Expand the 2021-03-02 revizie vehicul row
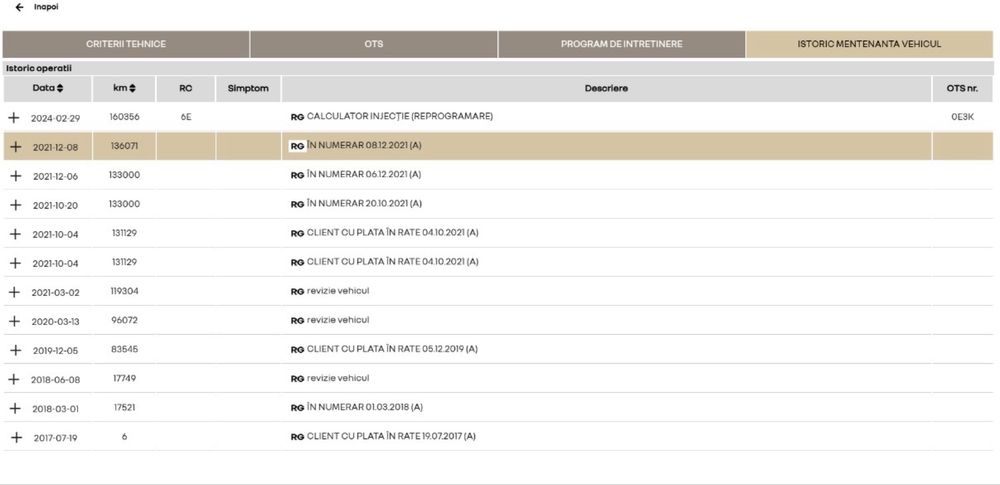This screenshot has width=1000, height=485. click(14, 292)
